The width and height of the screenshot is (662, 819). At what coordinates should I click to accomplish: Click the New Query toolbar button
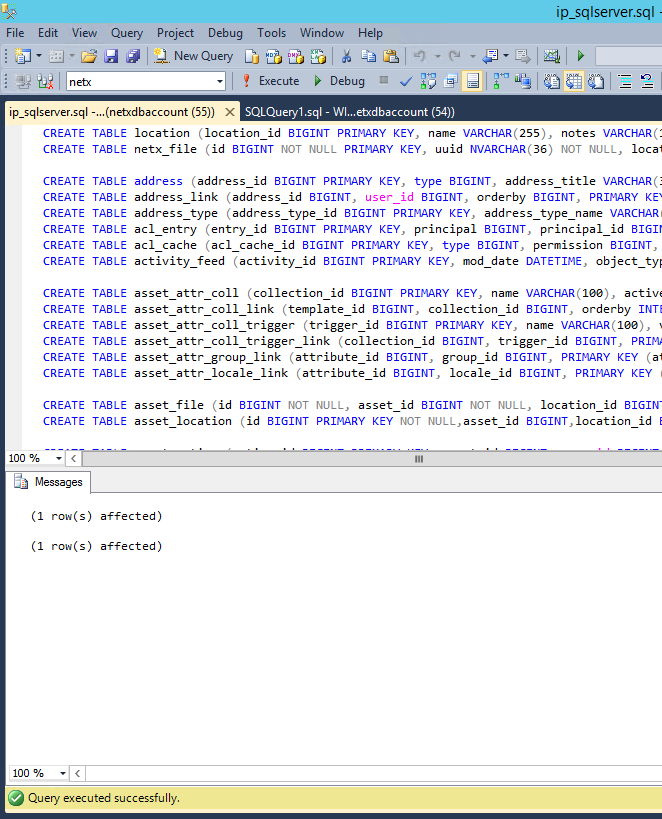[x=194, y=56]
